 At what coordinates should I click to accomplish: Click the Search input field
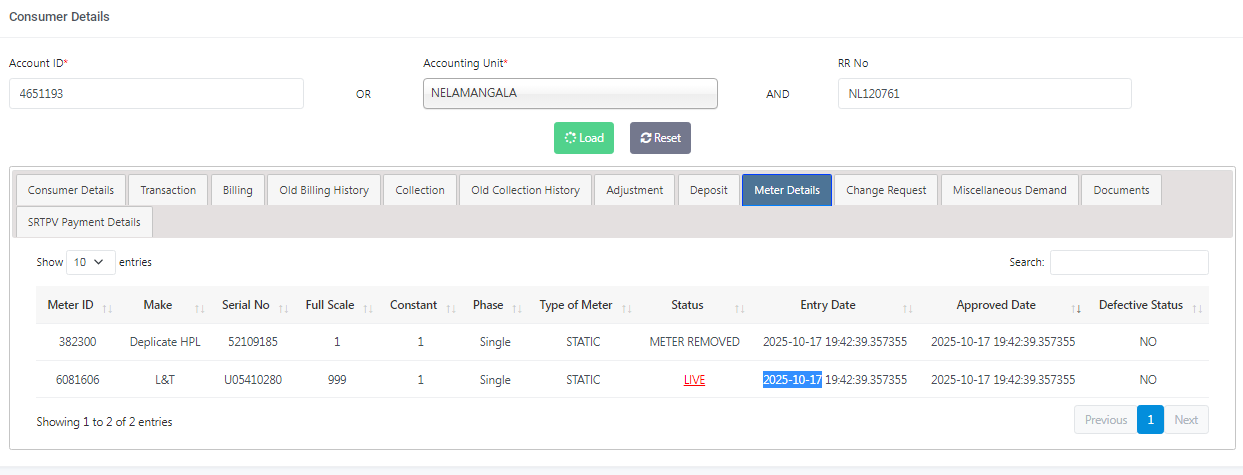(x=1129, y=262)
